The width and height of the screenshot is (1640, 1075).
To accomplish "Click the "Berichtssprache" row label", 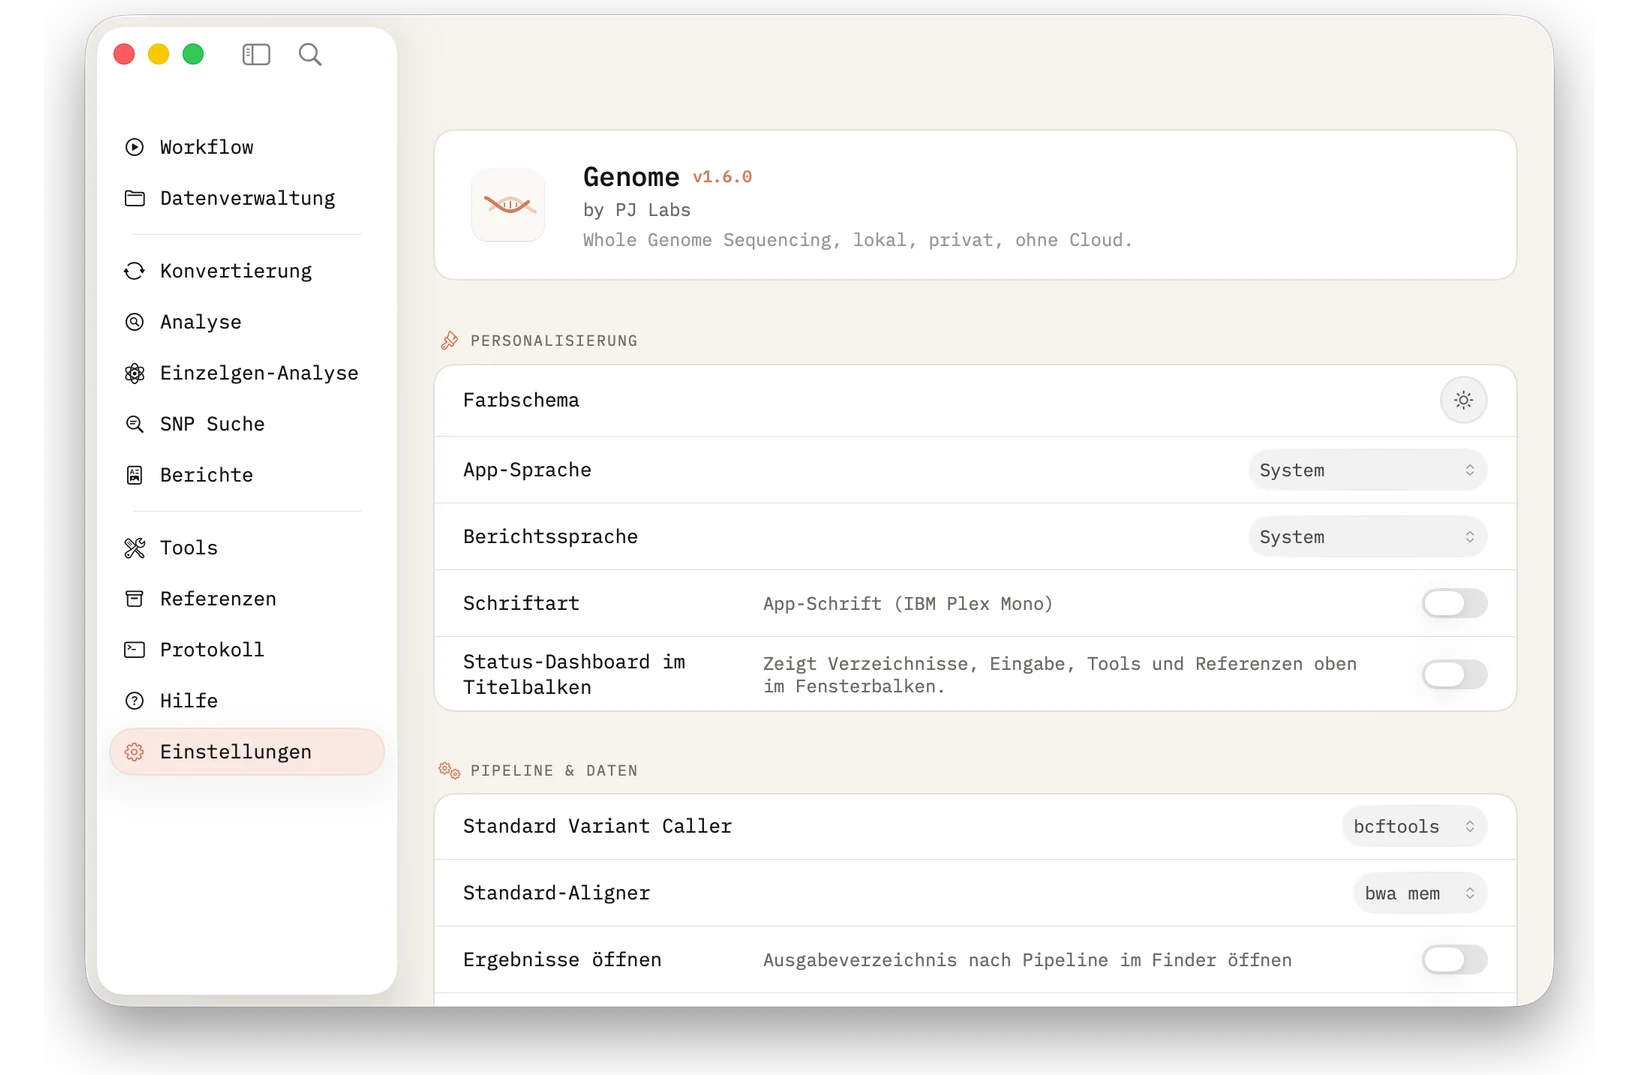I will 550,537.
